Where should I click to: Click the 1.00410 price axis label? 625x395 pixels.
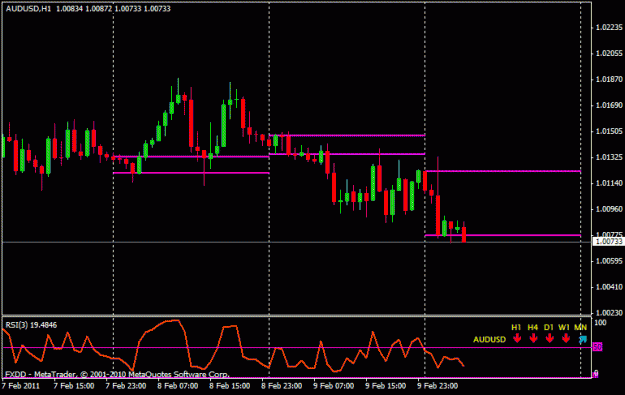pyautogui.click(x=609, y=287)
